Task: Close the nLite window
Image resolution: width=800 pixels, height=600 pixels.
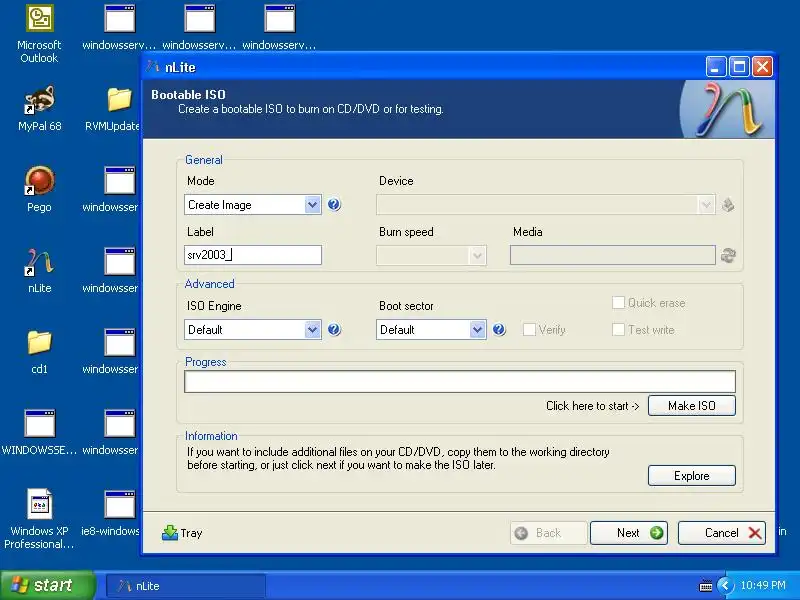Action: (763, 66)
